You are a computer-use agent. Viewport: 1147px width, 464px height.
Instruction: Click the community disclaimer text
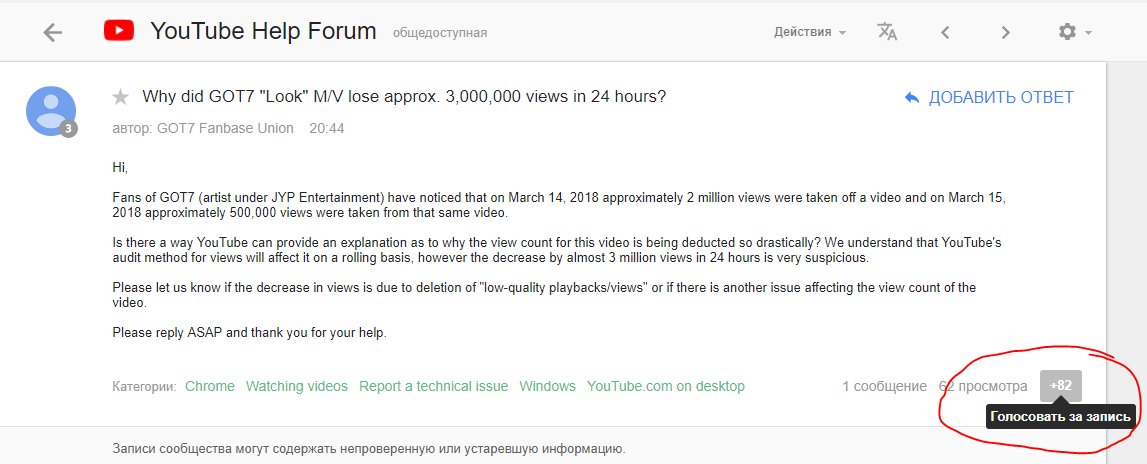(369, 449)
